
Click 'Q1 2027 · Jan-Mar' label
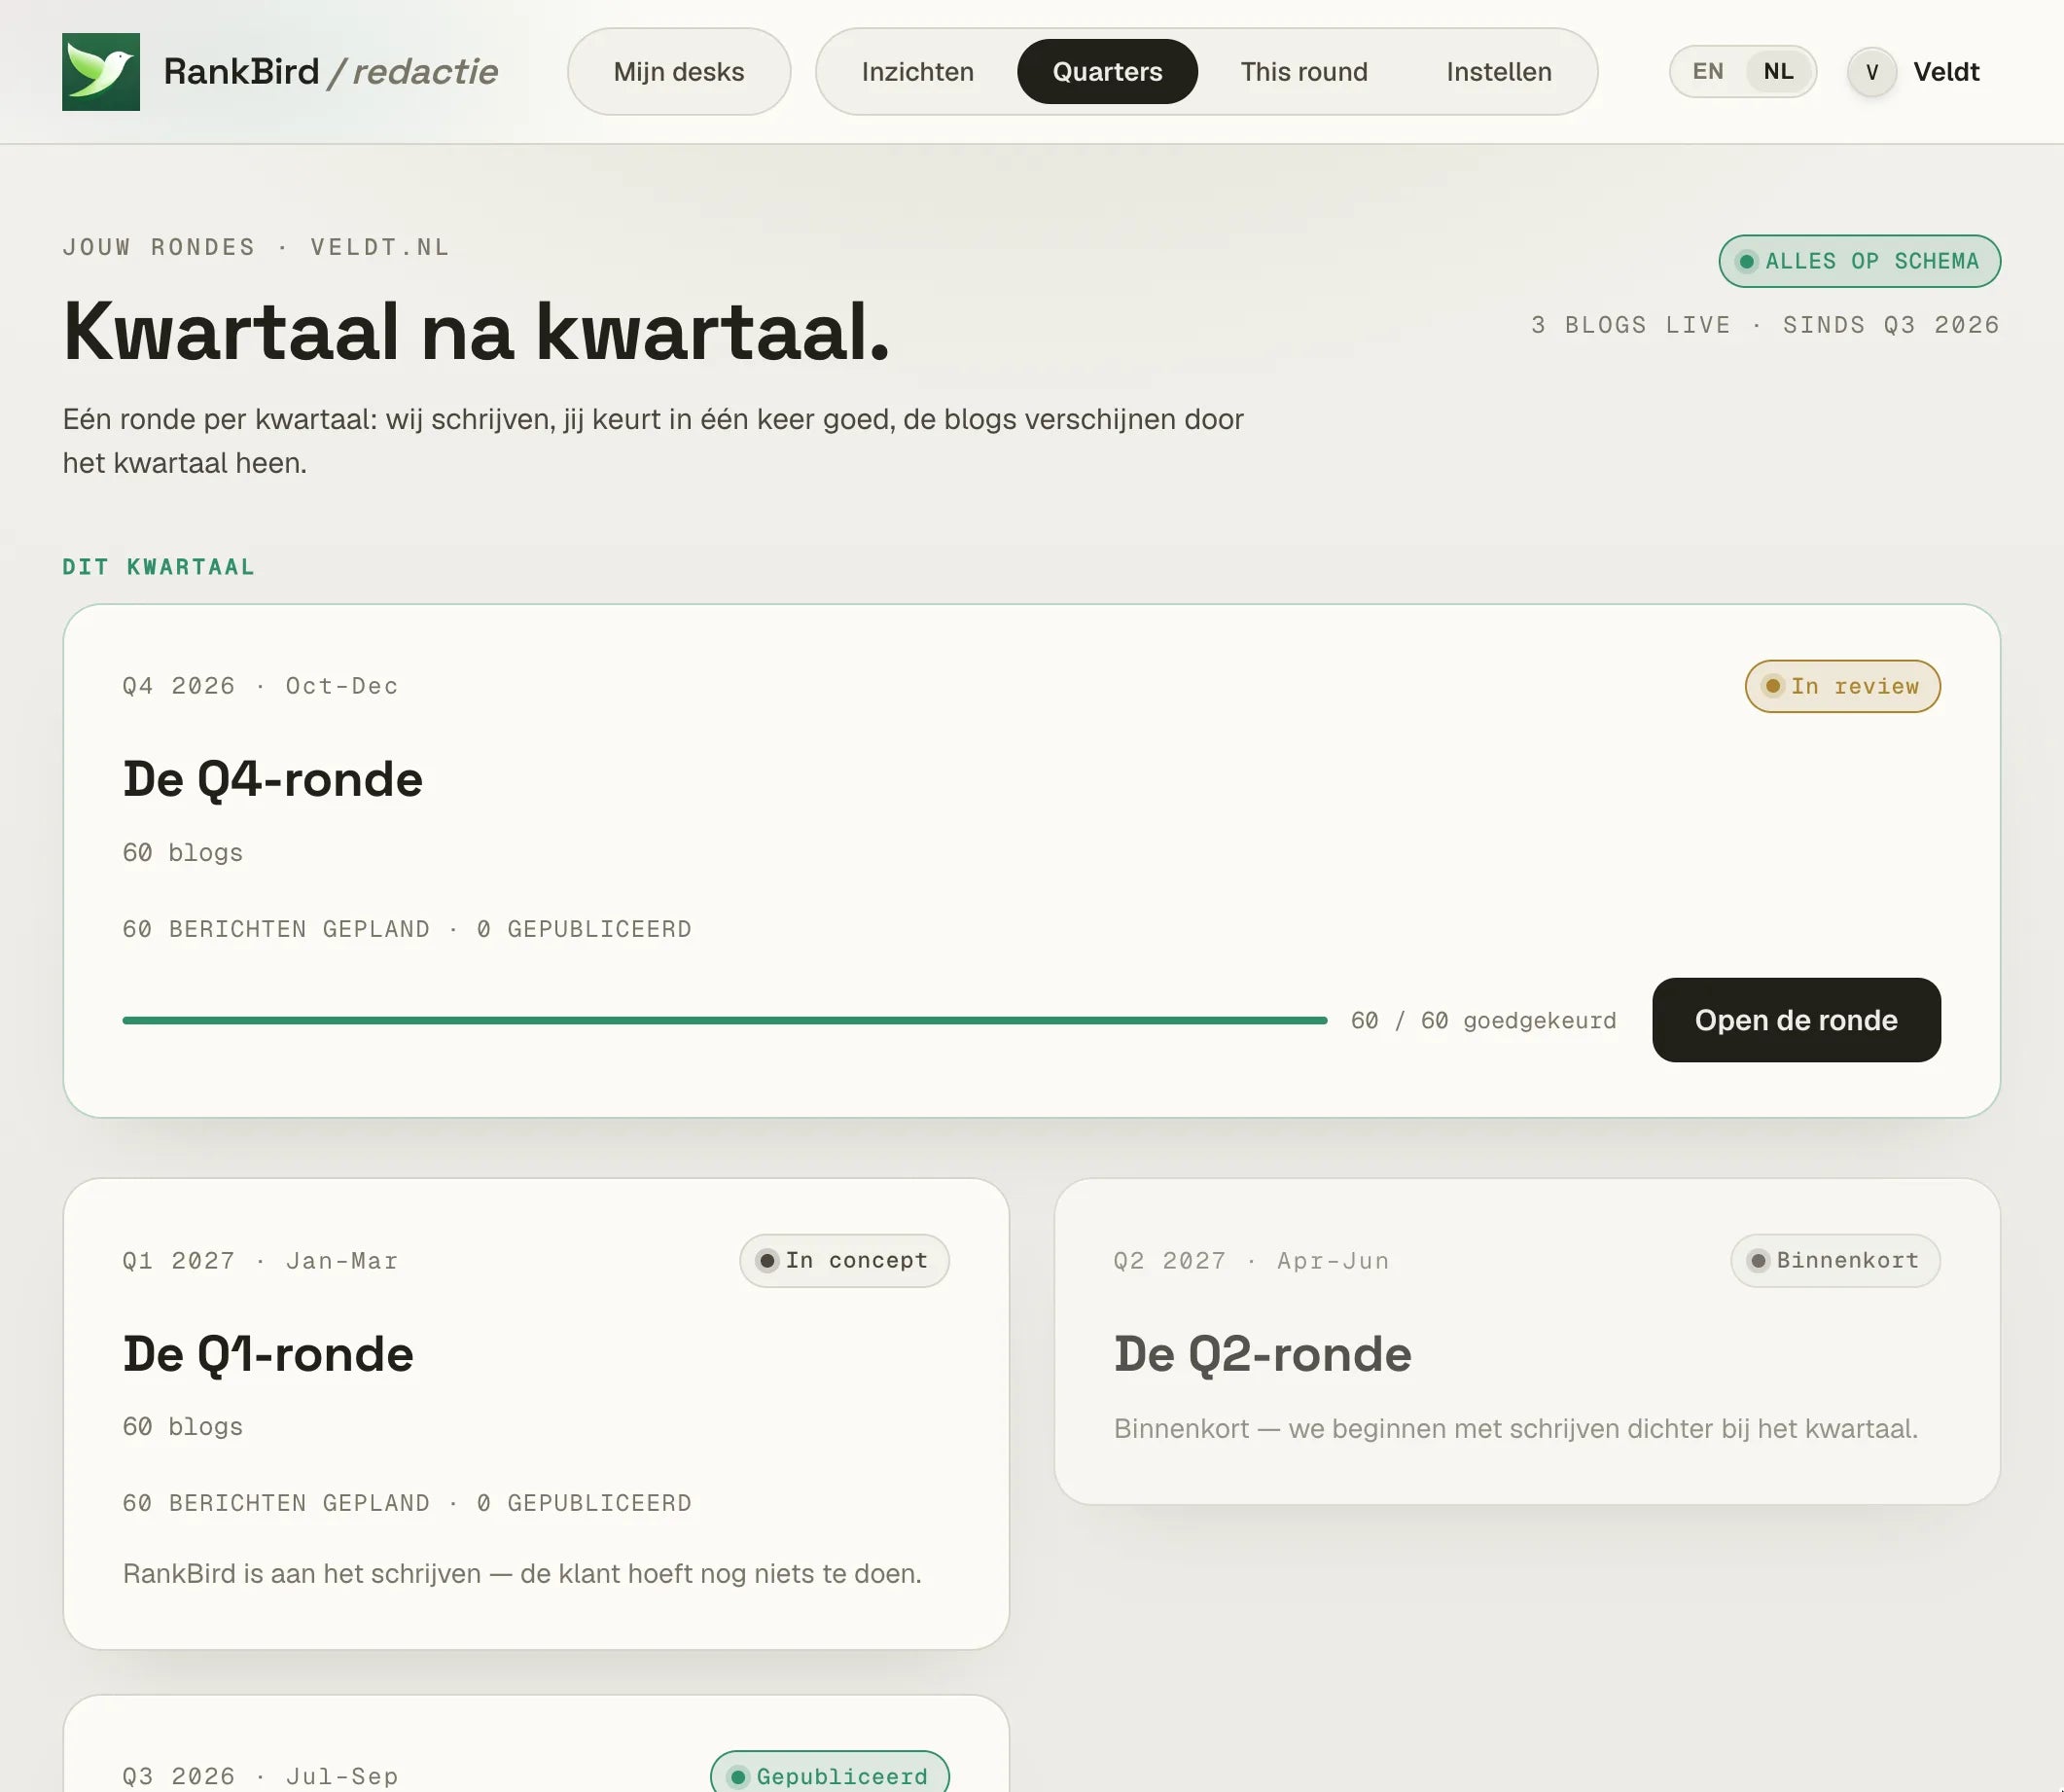[260, 1260]
